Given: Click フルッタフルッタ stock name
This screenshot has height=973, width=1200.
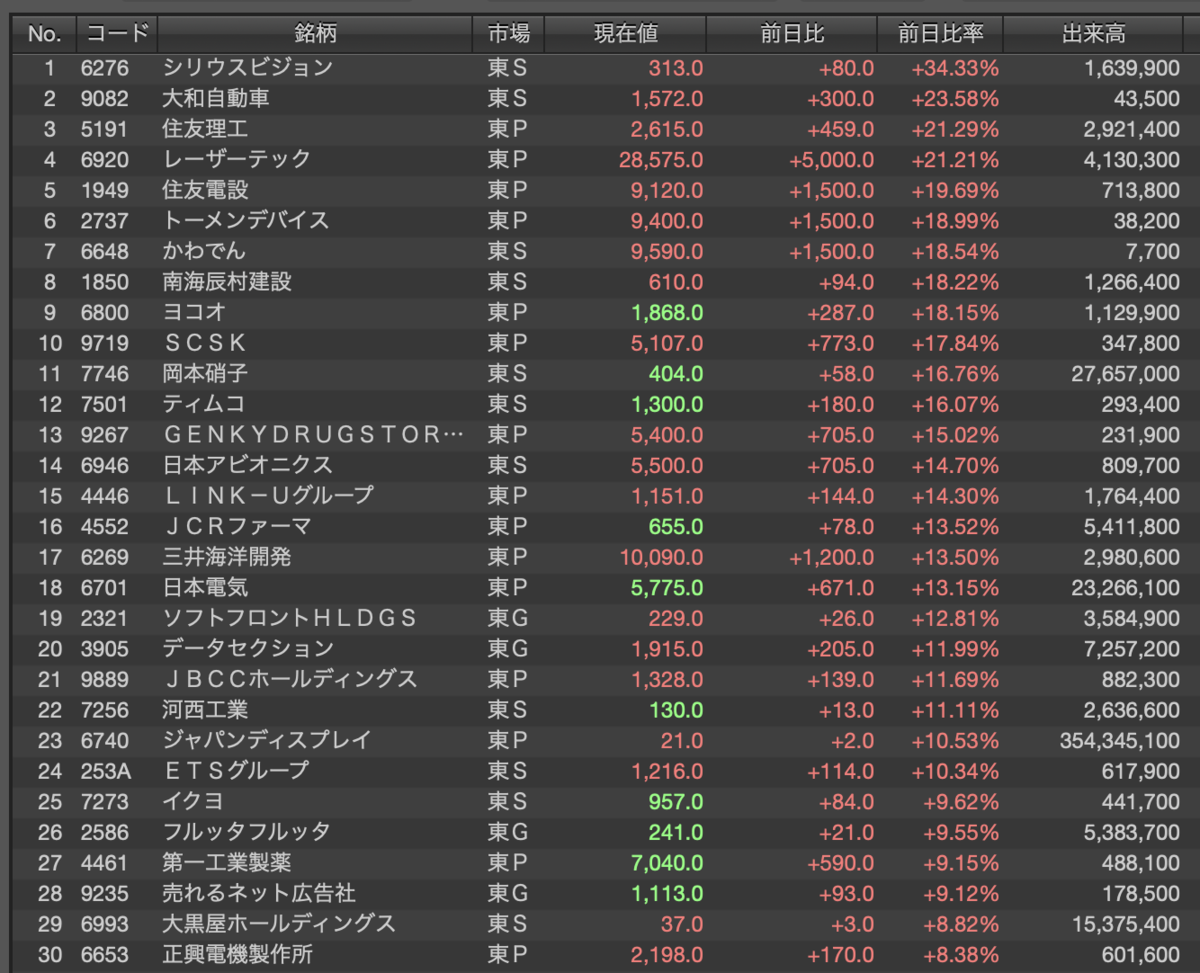Looking at the screenshot, I should click(246, 831).
